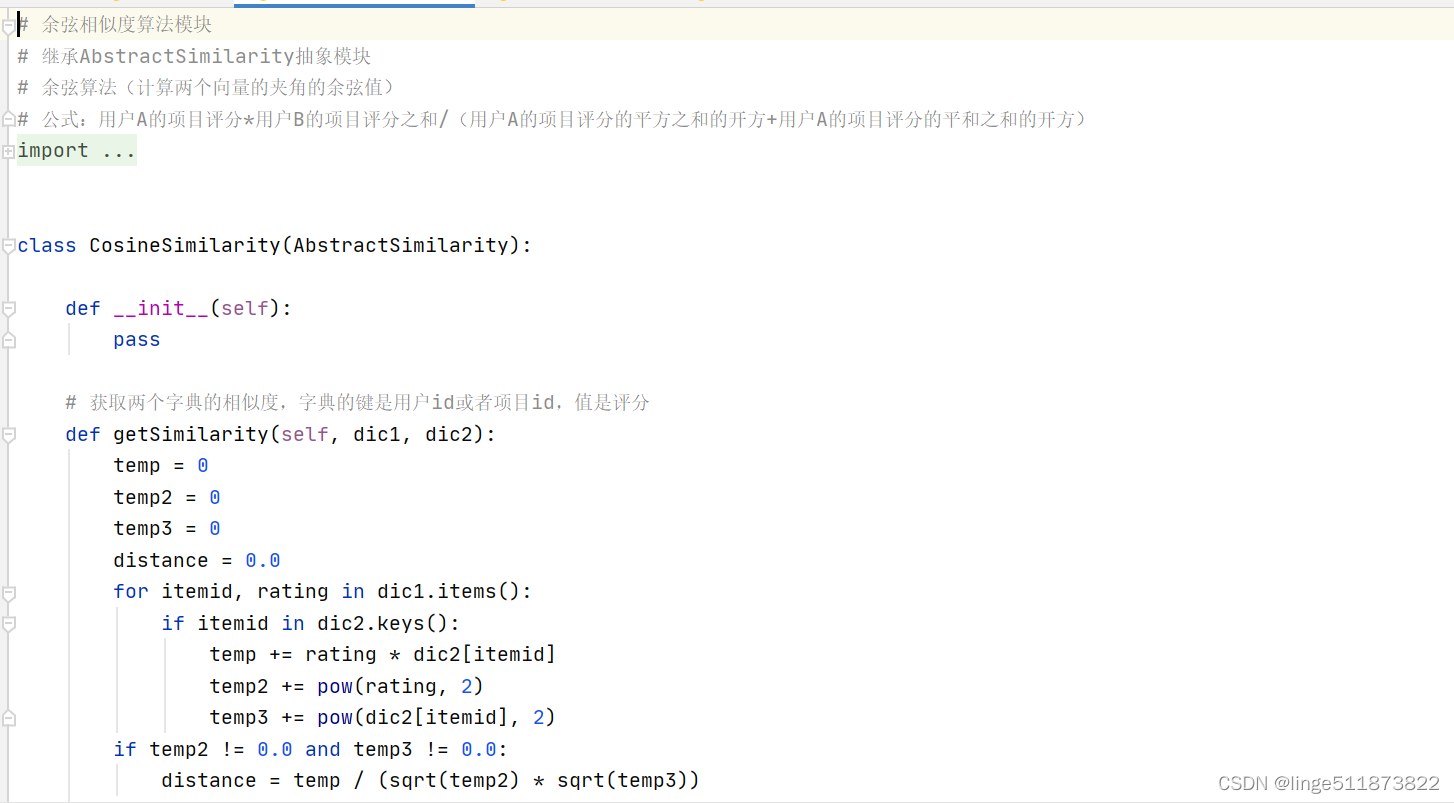Click 'sqrt(temp2)' in the distance formula
The height and width of the screenshot is (803, 1454).
tap(455, 780)
